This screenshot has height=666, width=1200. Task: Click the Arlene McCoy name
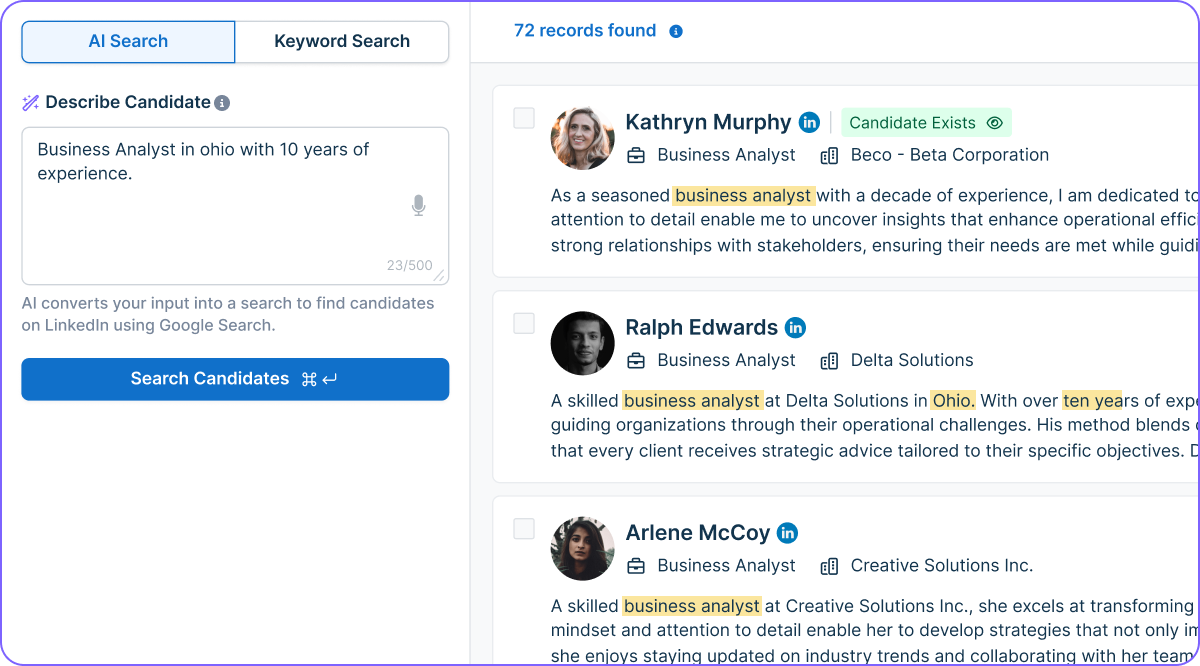(697, 532)
